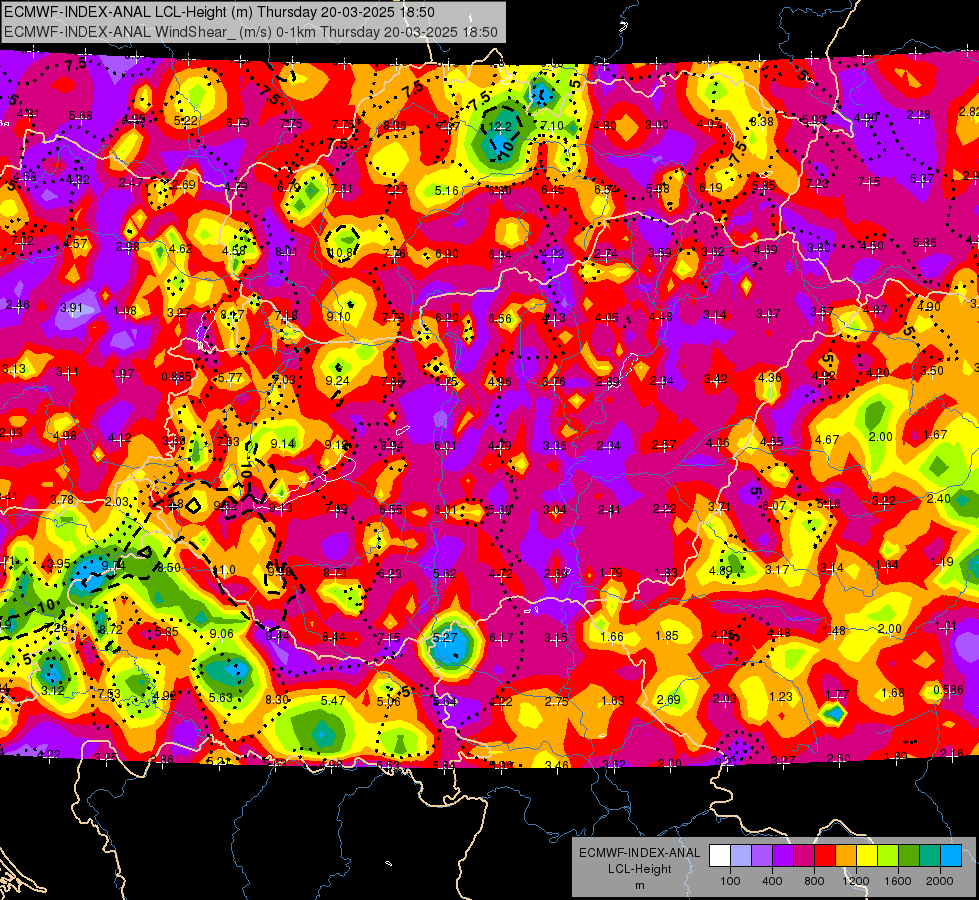Click the 4.67 wind shear value
Viewport: 979px width, 900px height.
coord(827,440)
